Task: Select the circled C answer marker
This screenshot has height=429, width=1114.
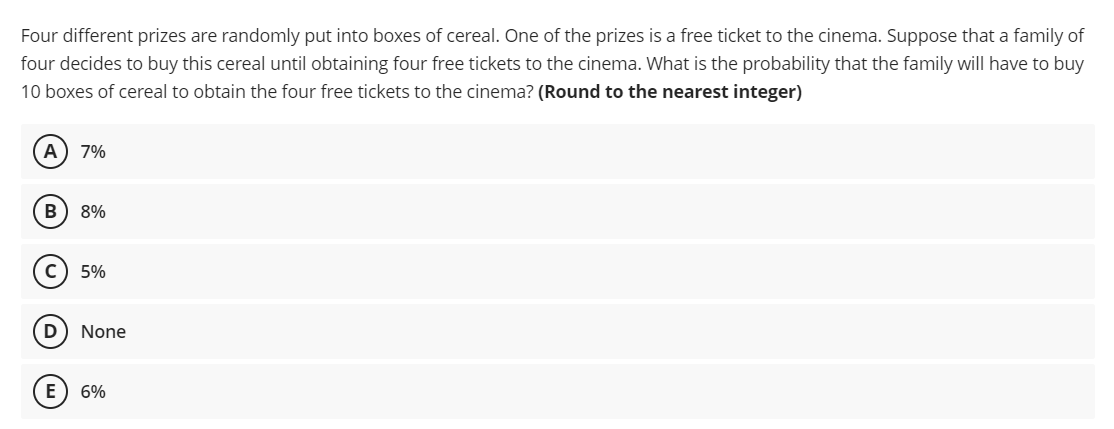Action: (50, 272)
